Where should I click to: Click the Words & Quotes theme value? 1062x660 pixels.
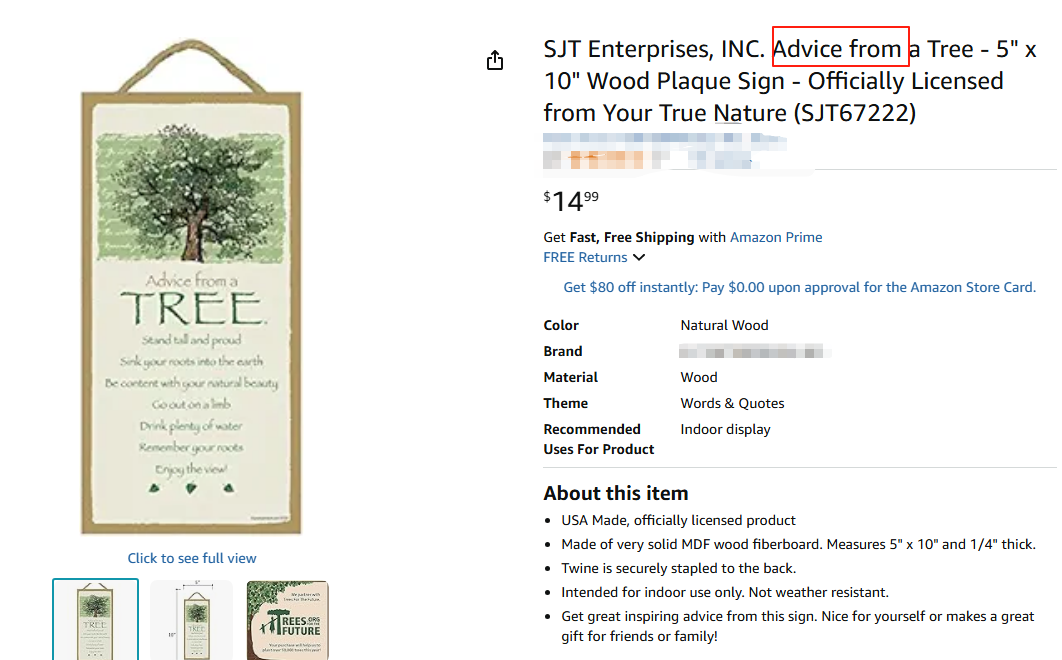(732, 403)
